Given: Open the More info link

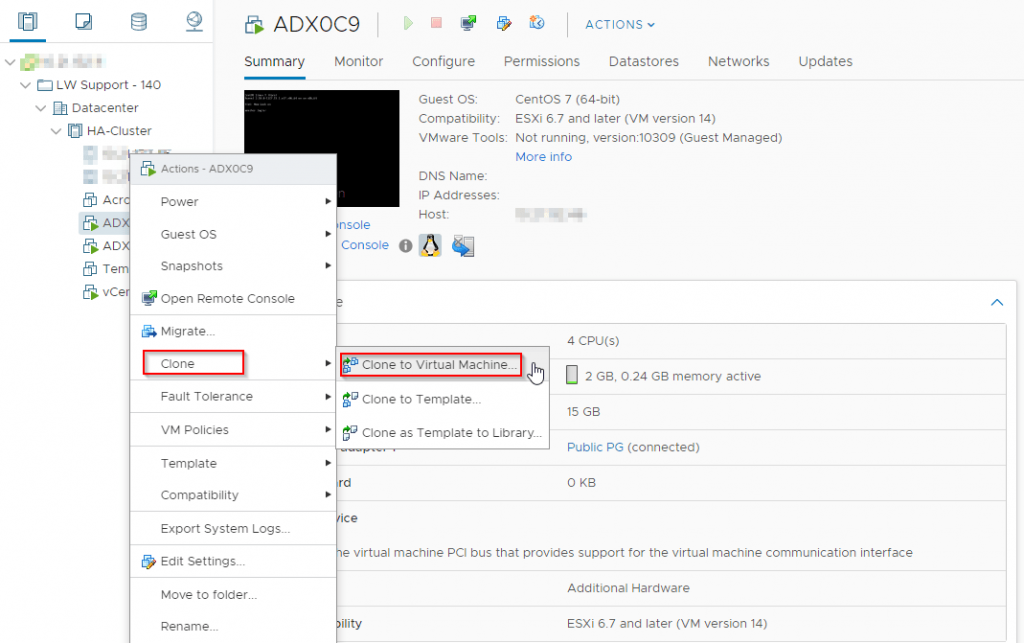Looking at the screenshot, I should (543, 156).
